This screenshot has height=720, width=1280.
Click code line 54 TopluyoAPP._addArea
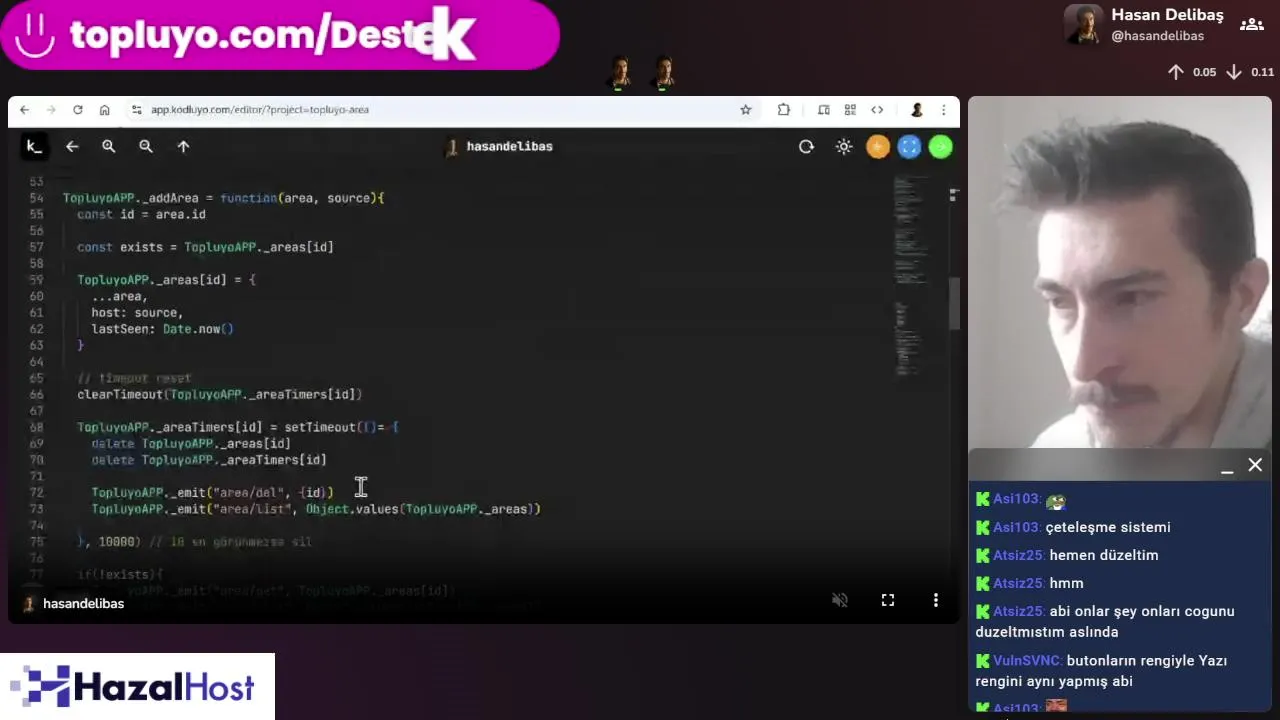coord(223,198)
